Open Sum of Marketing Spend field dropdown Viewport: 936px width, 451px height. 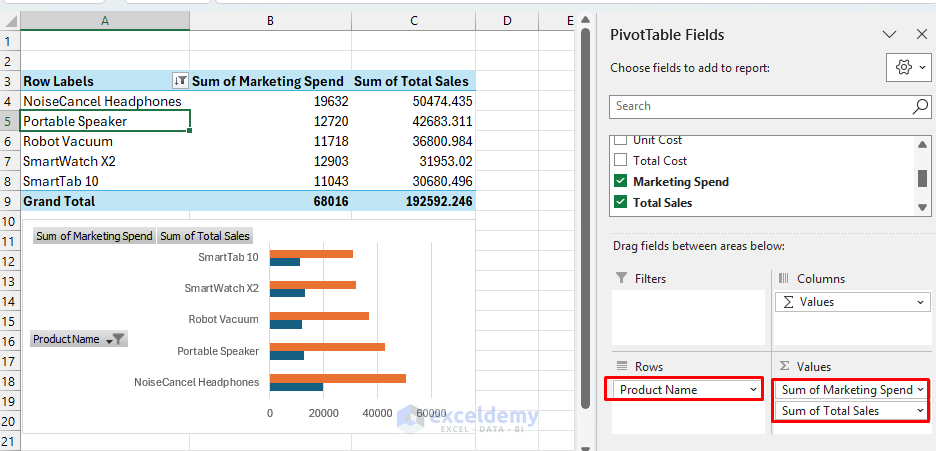point(921,390)
